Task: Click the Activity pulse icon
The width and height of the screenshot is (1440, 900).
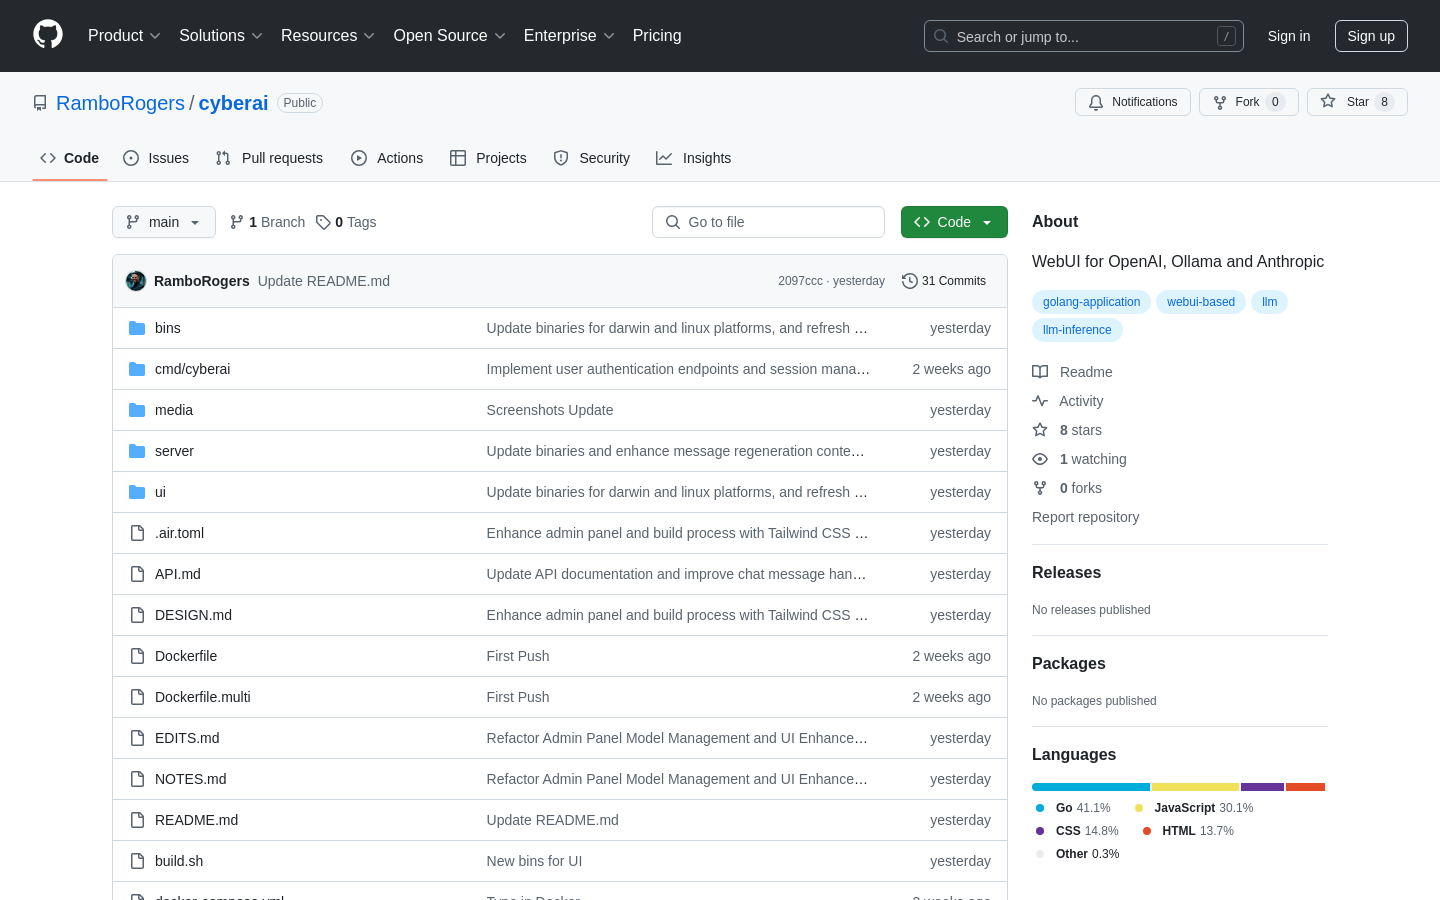Action: click(x=1040, y=401)
